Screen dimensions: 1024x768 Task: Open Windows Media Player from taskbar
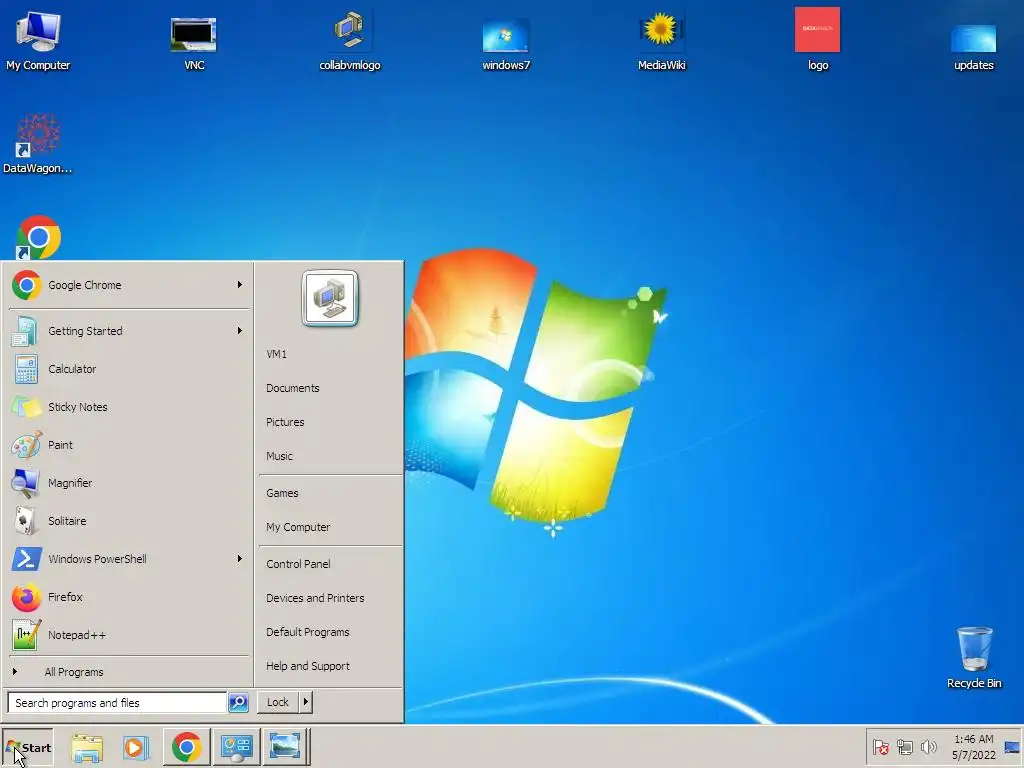click(136, 747)
